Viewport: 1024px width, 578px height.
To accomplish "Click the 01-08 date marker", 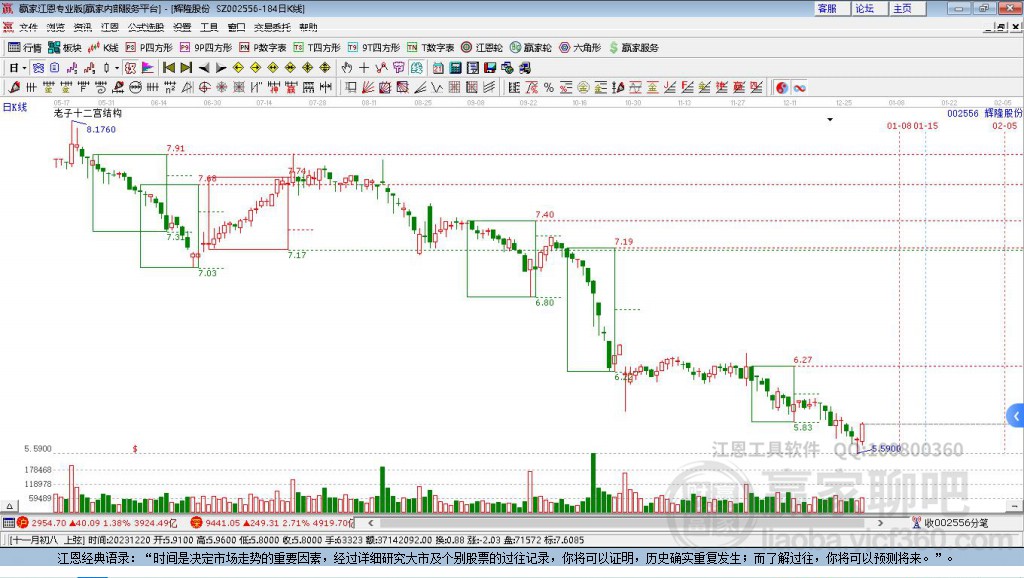I will (x=899, y=125).
